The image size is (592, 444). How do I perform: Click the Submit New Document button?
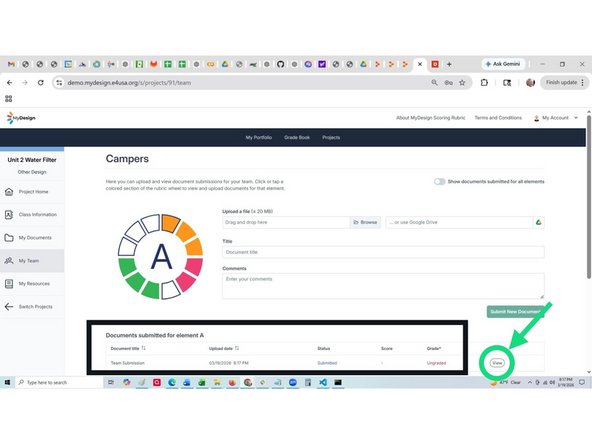point(515,311)
